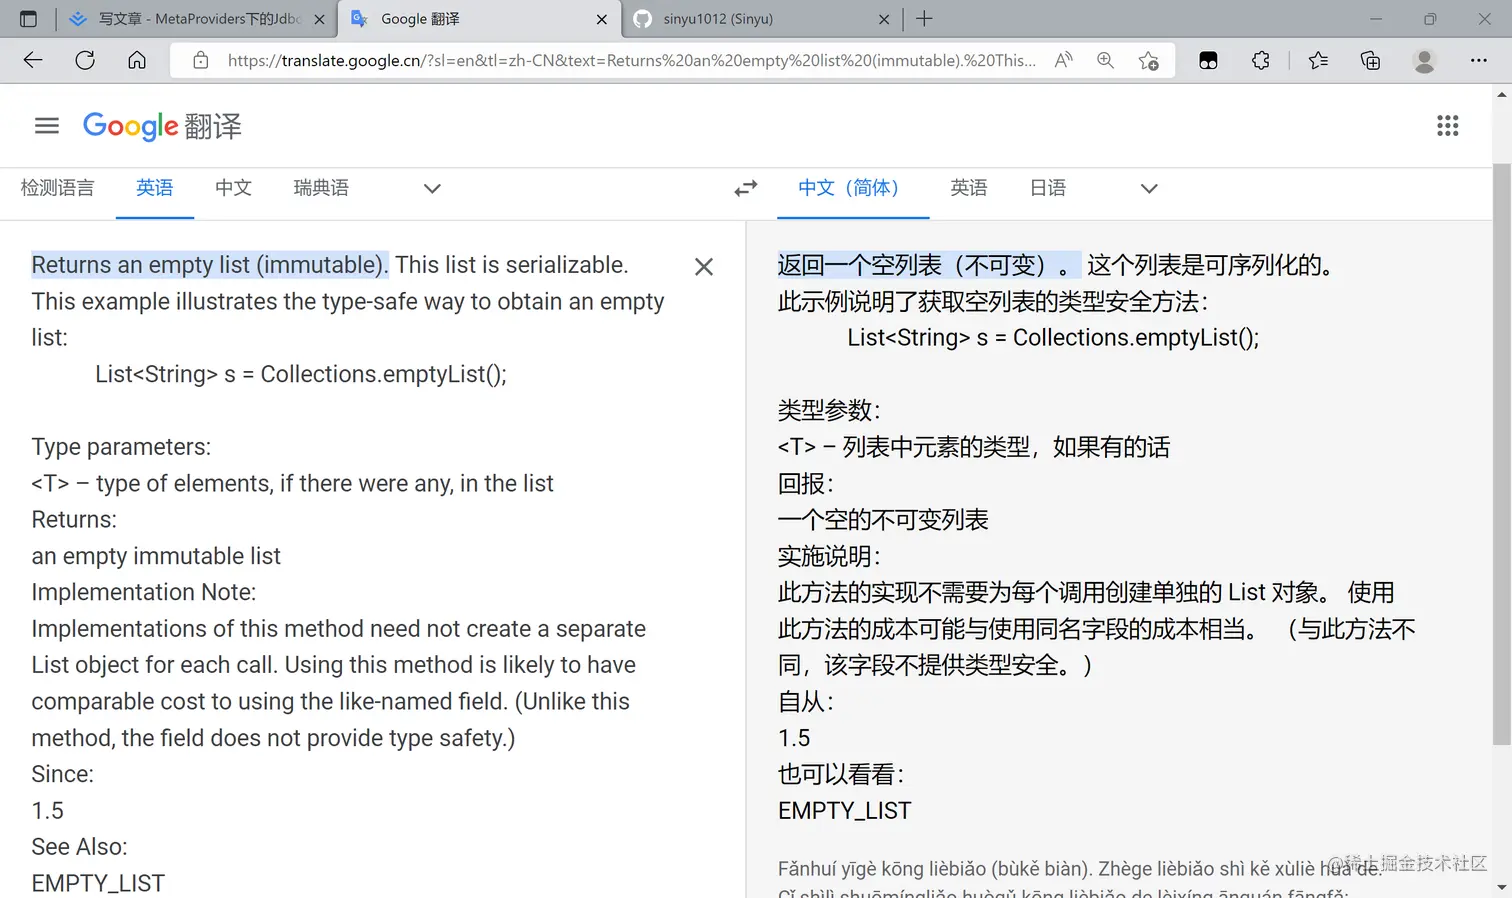
Task: Click source 'Type parameters:' line
Action: click(x=121, y=447)
